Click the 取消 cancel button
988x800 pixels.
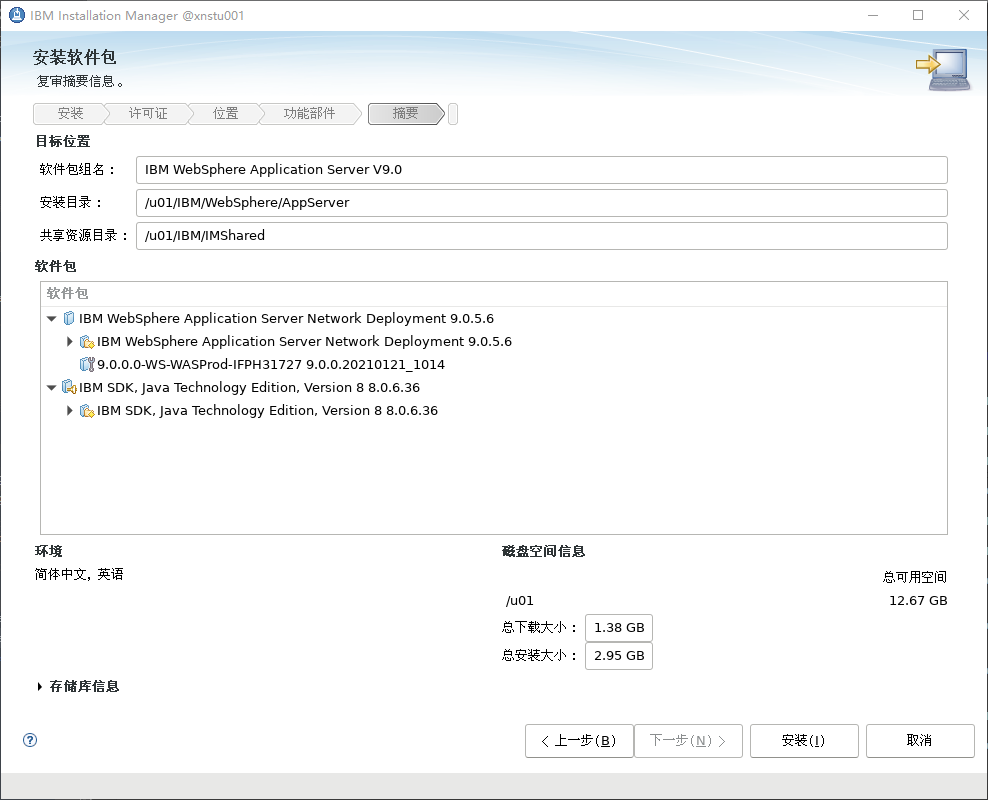point(920,741)
